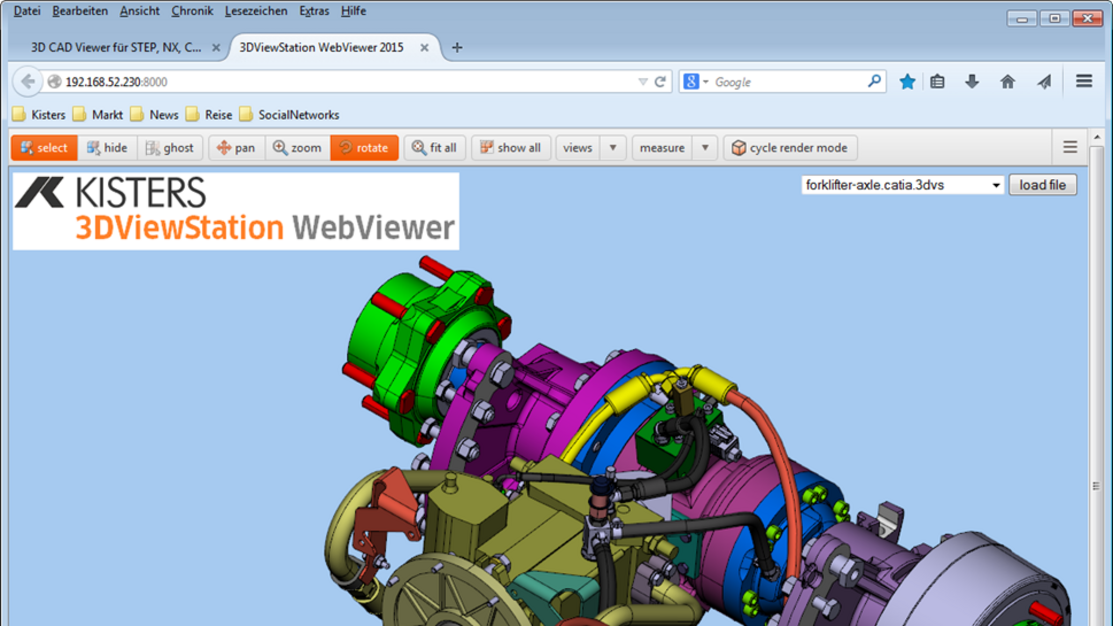Open the Reise bookmark folder
Image resolution: width=1113 pixels, height=626 pixels.
[209, 114]
